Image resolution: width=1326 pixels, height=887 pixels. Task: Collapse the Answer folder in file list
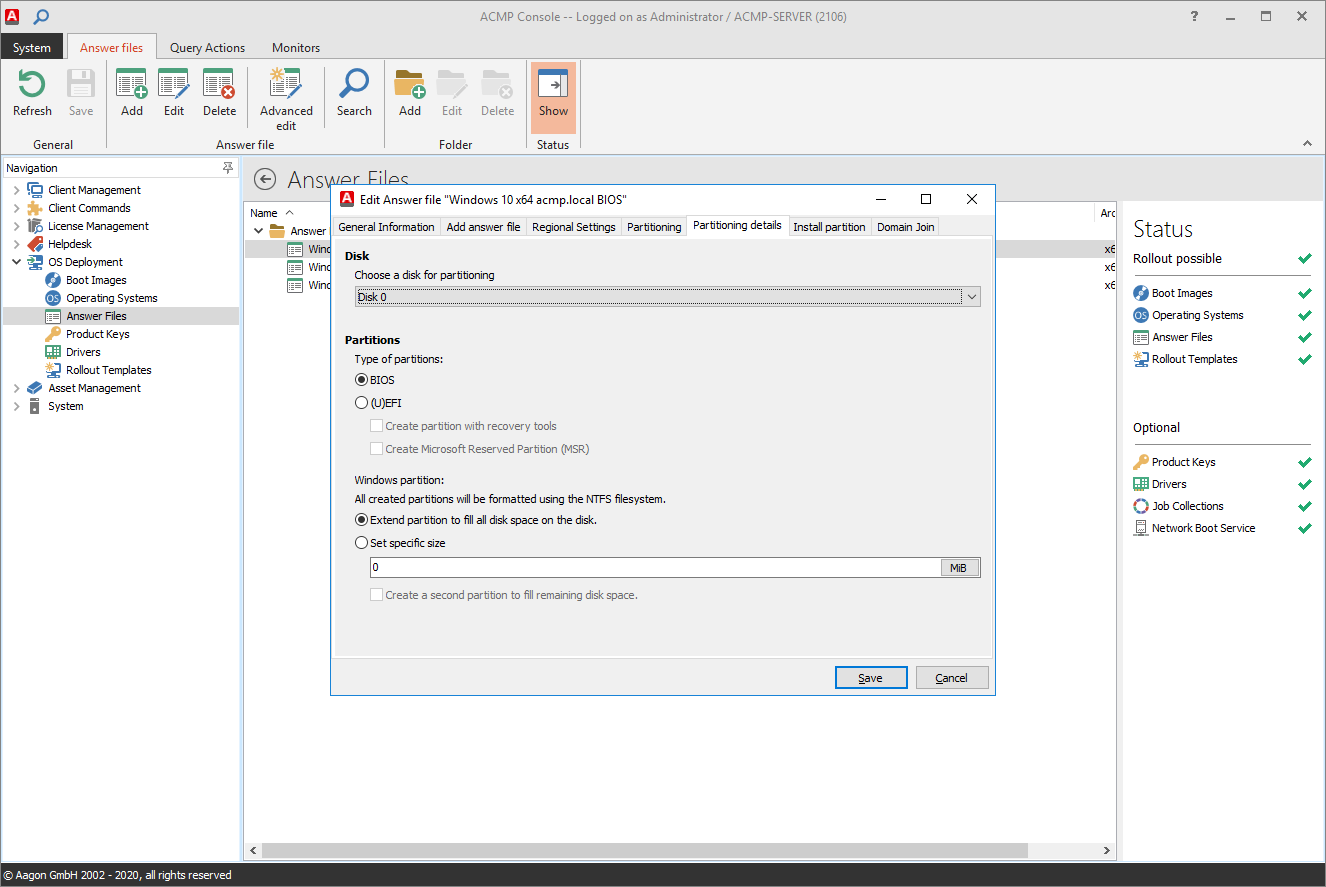coord(258,231)
